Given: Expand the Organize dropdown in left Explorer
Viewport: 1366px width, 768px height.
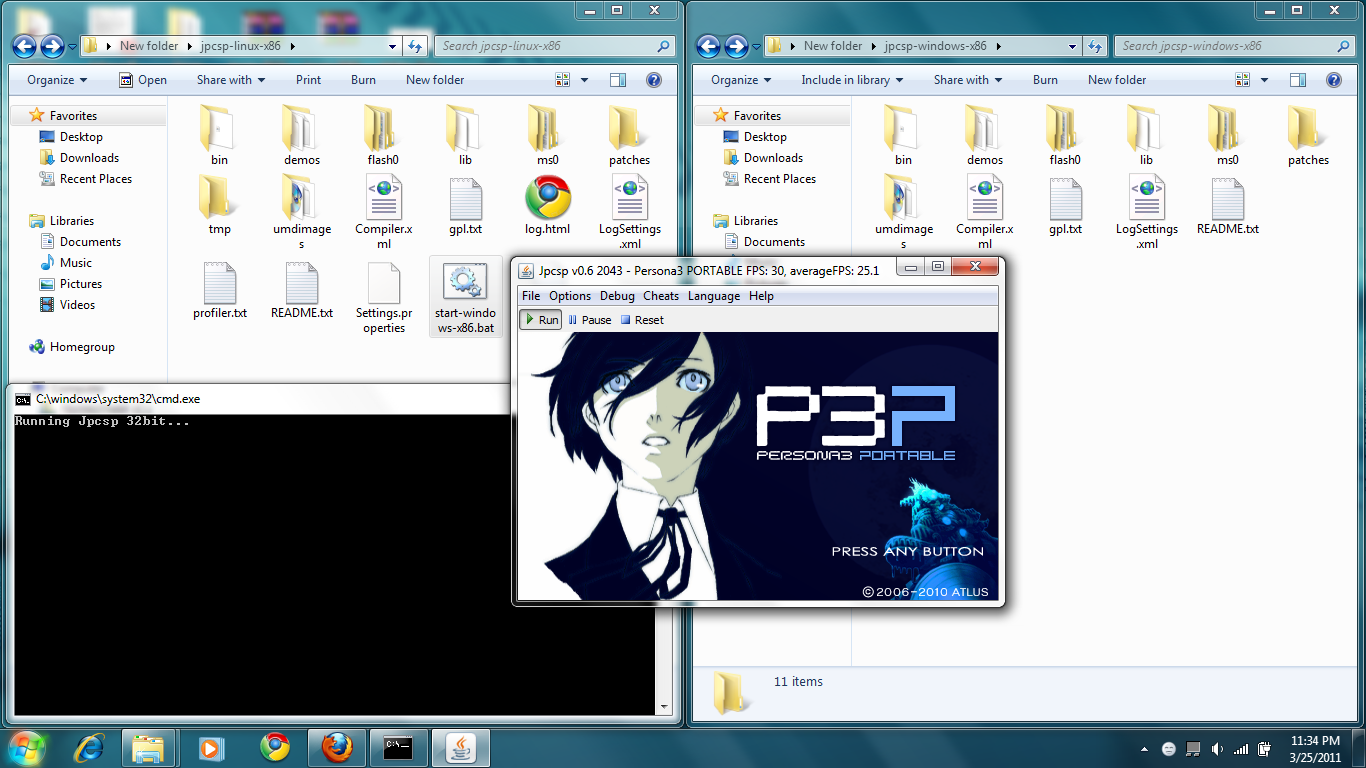Looking at the screenshot, I should (x=57, y=80).
